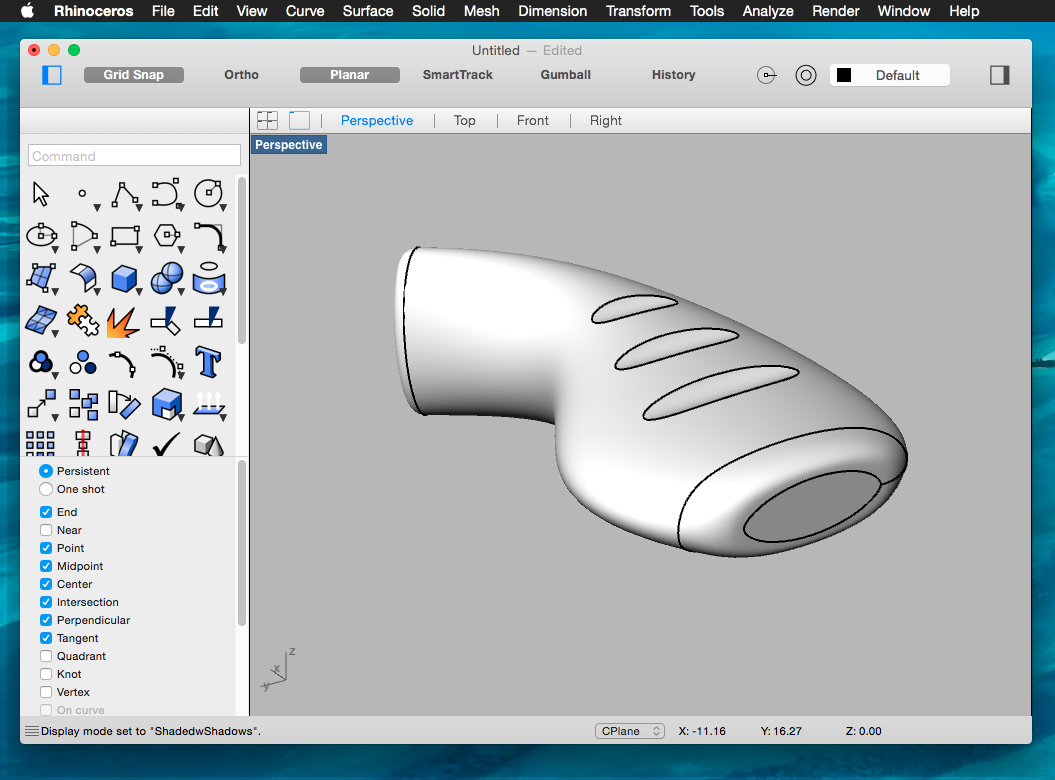Enable the SmartTrack button
1055x780 pixels.
pyautogui.click(x=458, y=75)
